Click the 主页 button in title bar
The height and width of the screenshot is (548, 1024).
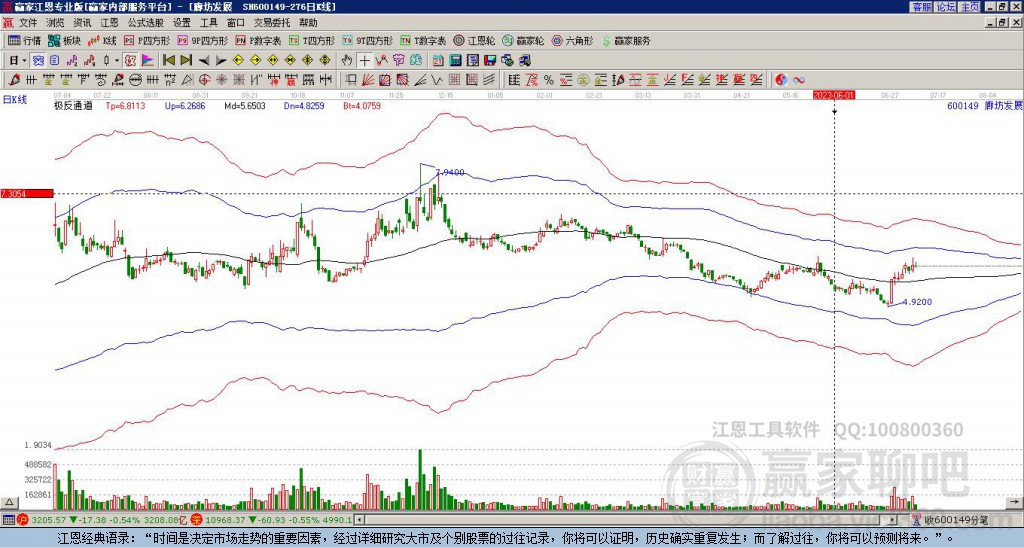(969, 7)
